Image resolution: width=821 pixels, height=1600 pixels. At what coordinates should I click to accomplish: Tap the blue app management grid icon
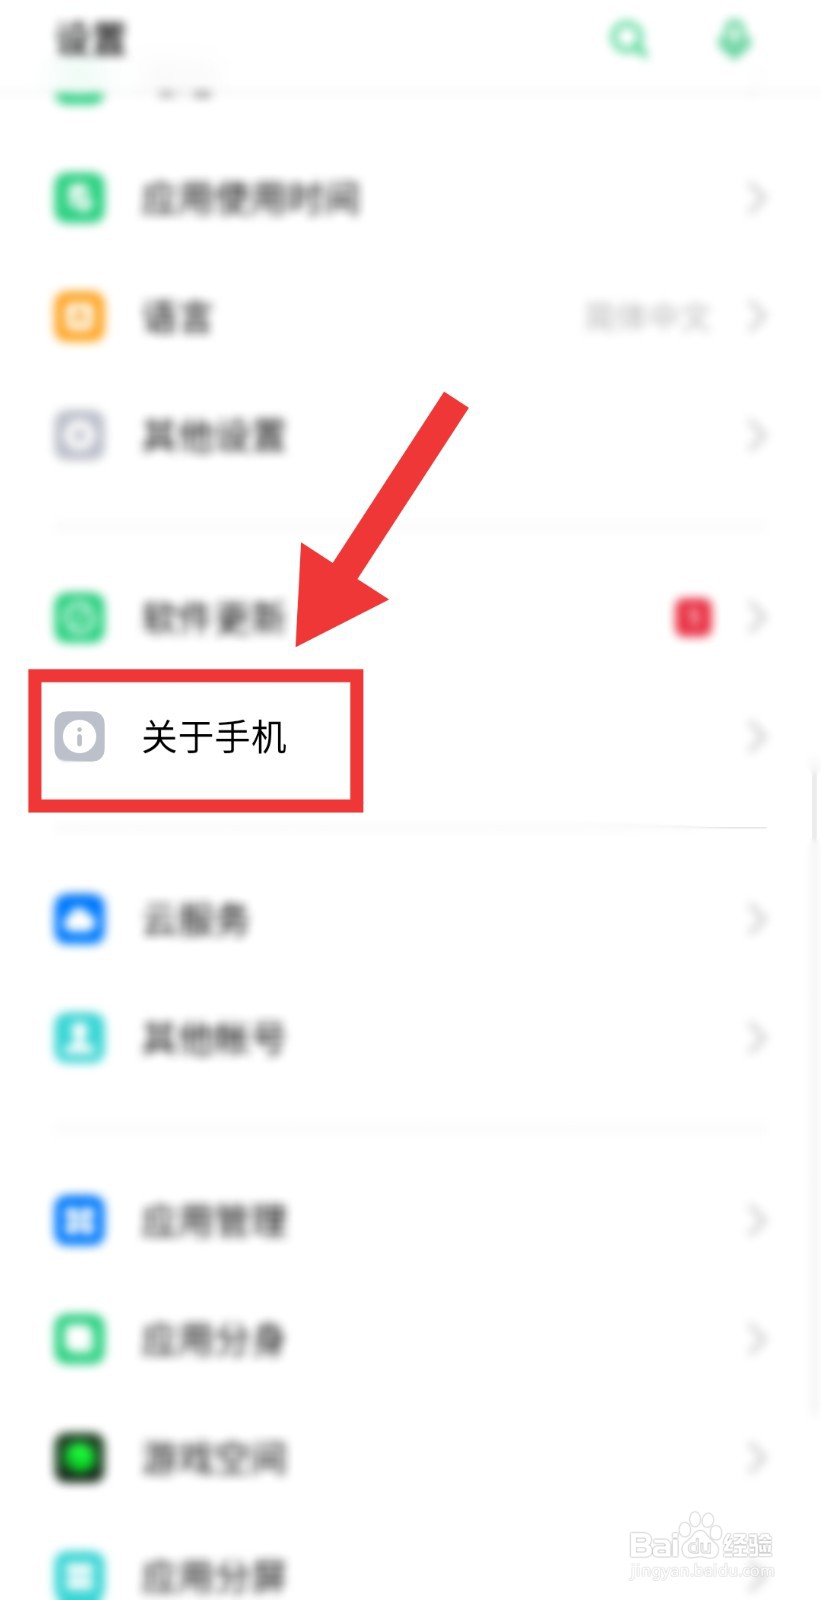tap(79, 1220)
